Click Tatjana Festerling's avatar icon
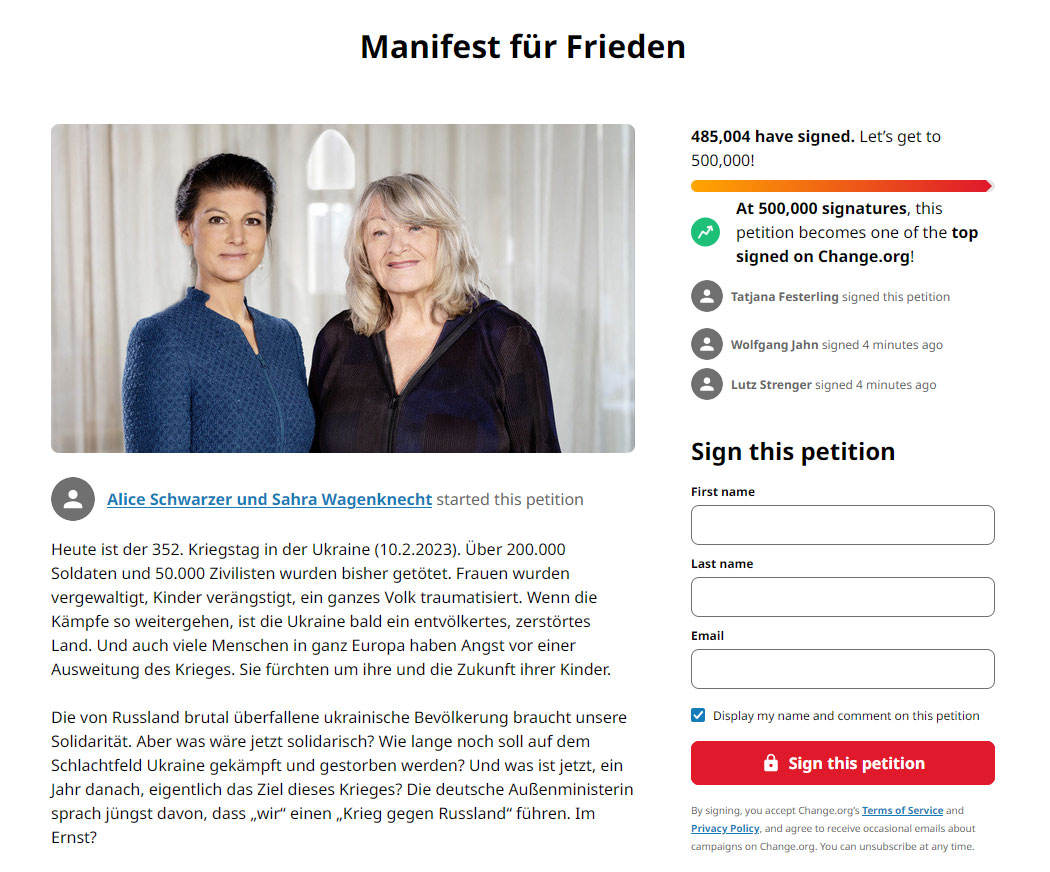 click(x=706, y=297)
